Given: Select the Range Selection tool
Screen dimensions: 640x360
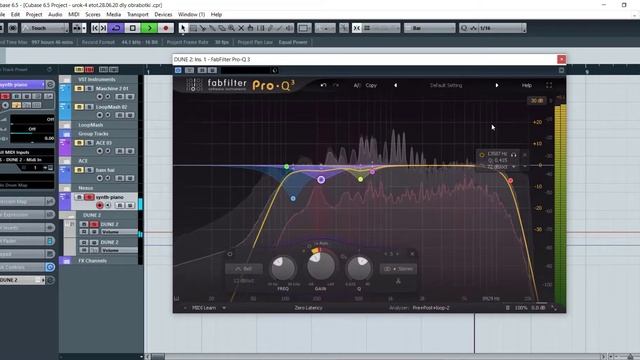Looking at the screenshot, I should click(x=193, y=28).
